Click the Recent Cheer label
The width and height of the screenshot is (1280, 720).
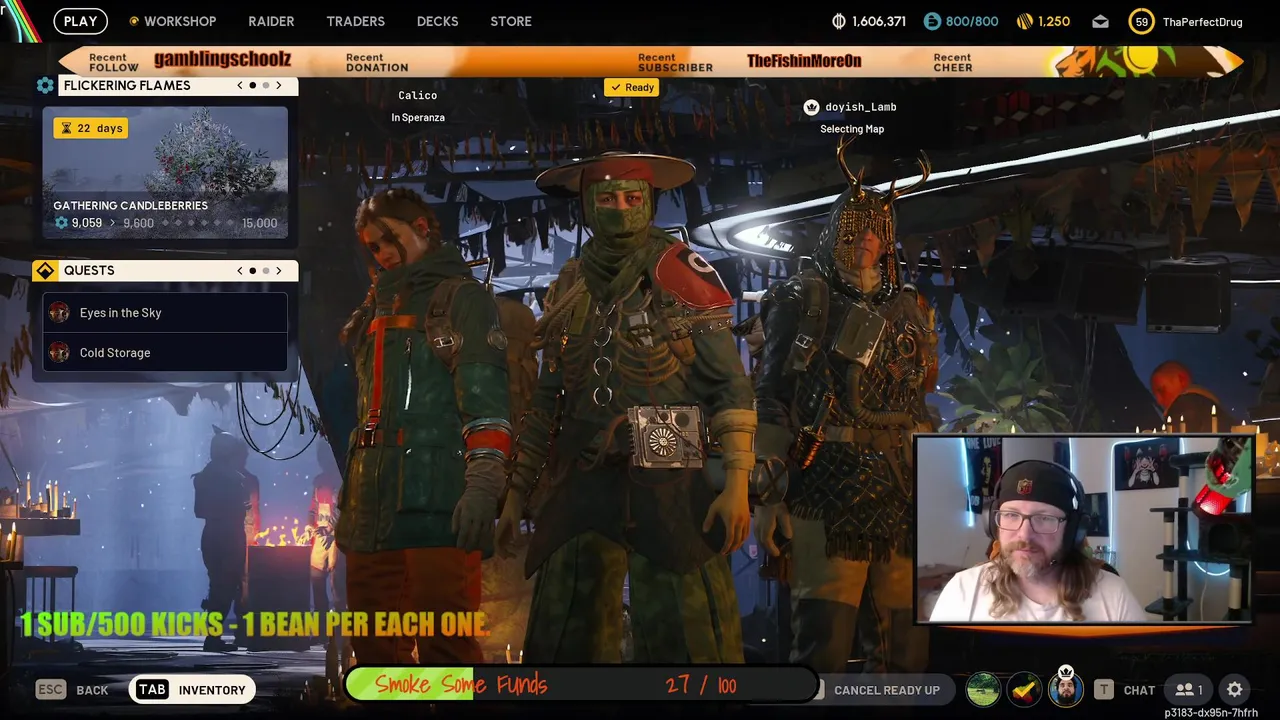pyautogui.click(x=953, y=62)
